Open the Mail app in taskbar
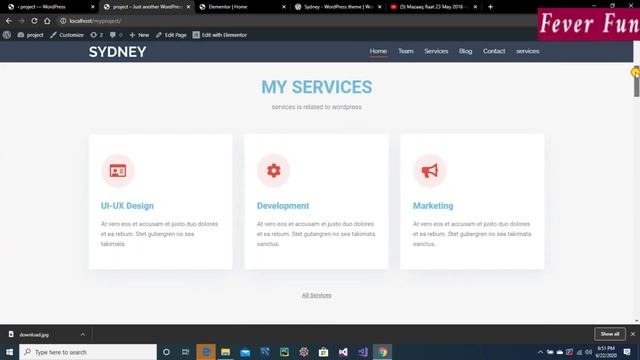 click(245, 352)
